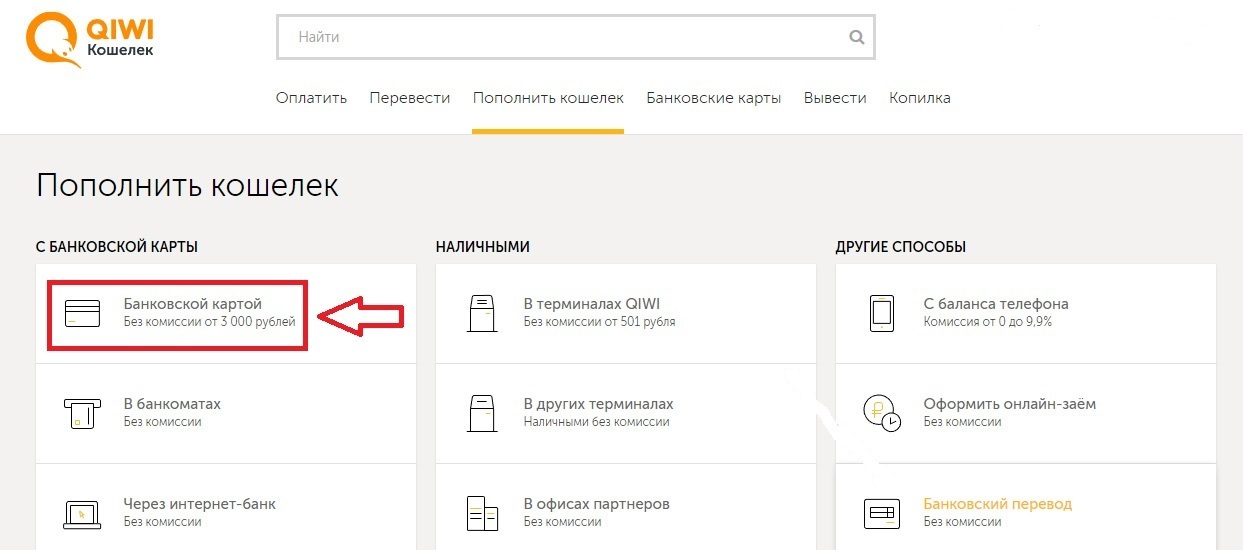
Task: Click text Без комиссии от 3 000 рублей
Action: [209, 322]
